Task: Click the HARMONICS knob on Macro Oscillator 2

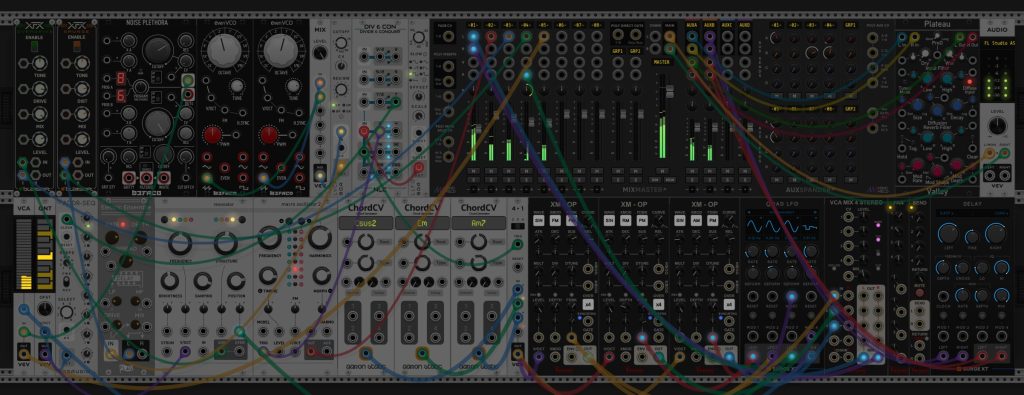Action: pos(320,238)
